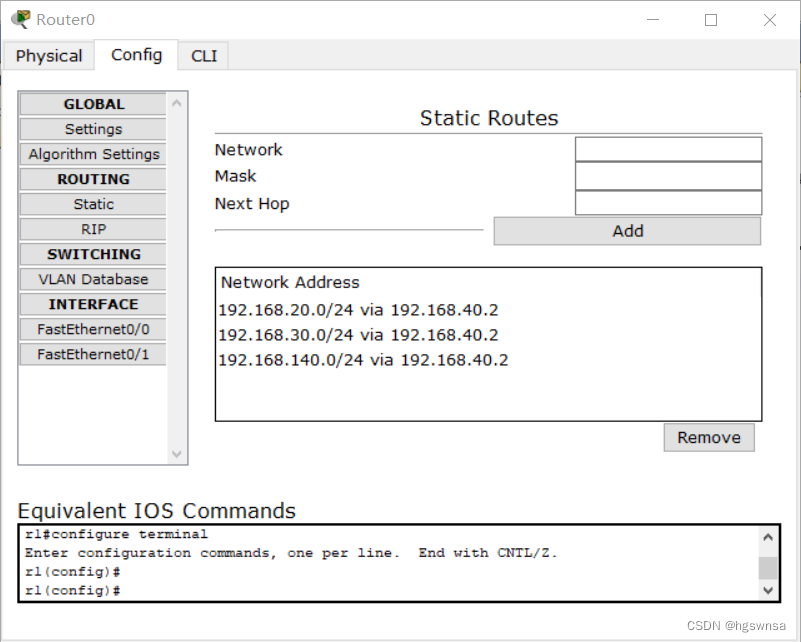Open the VLAN Database page
This screenshot has height=642, width=801.
point(93,279)
